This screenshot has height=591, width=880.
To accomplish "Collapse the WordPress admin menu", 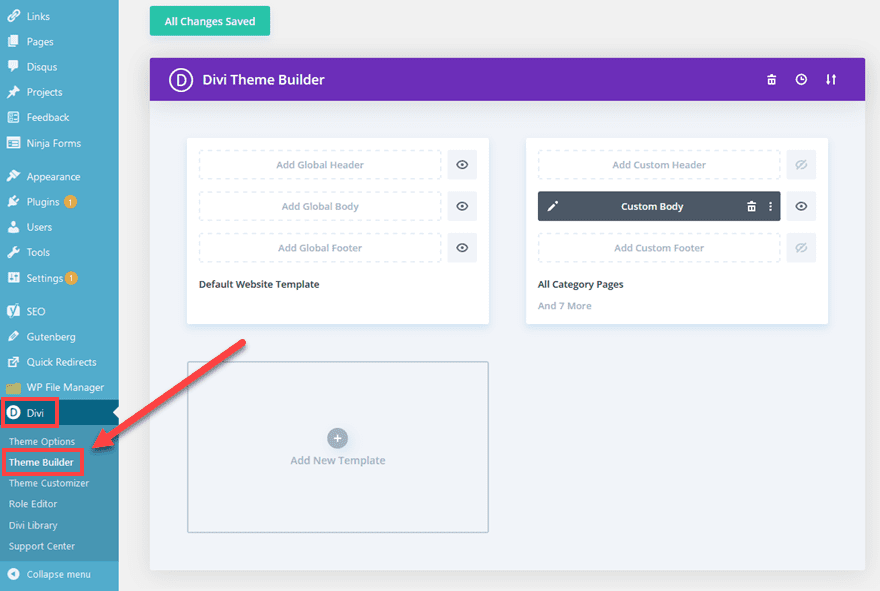I will pos(55,574).
